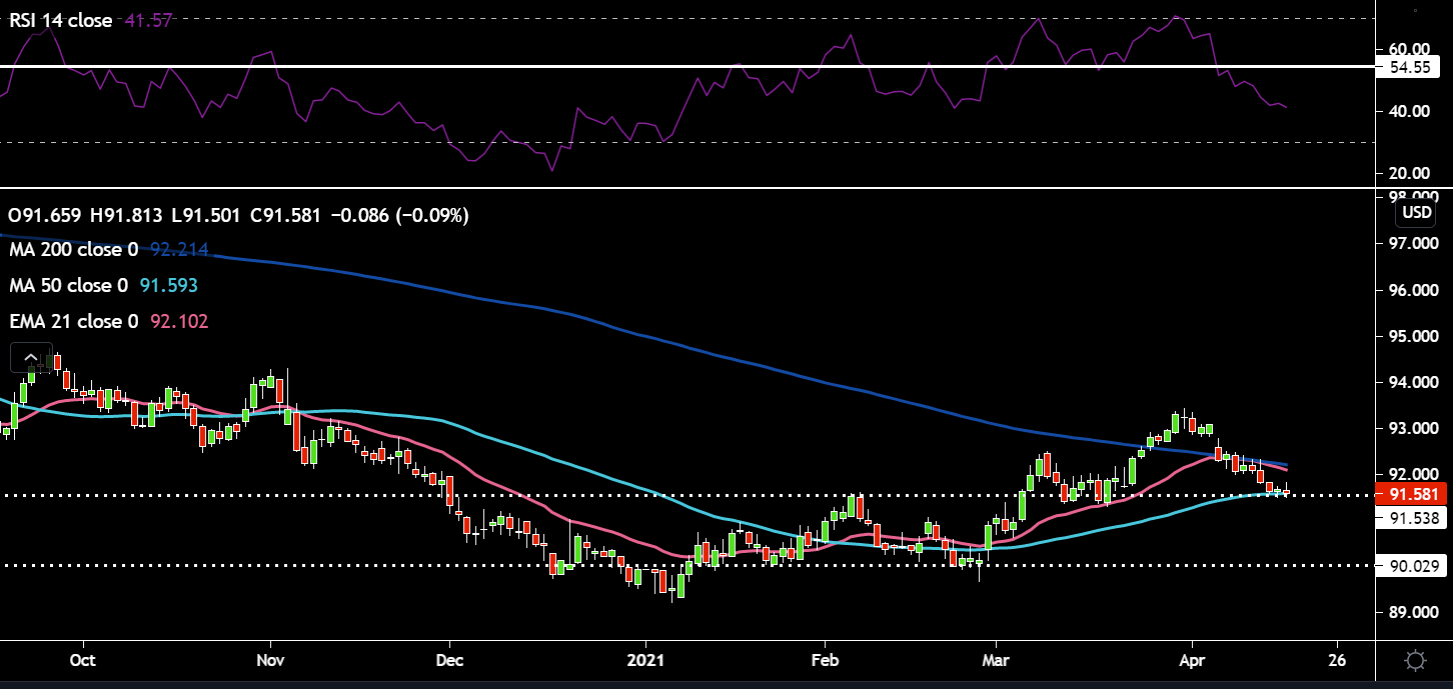Image resolution: width=1453 pixels, height=689 pixels.
Task: Click the Apr label on time axis
Action: coord(1192,661)
